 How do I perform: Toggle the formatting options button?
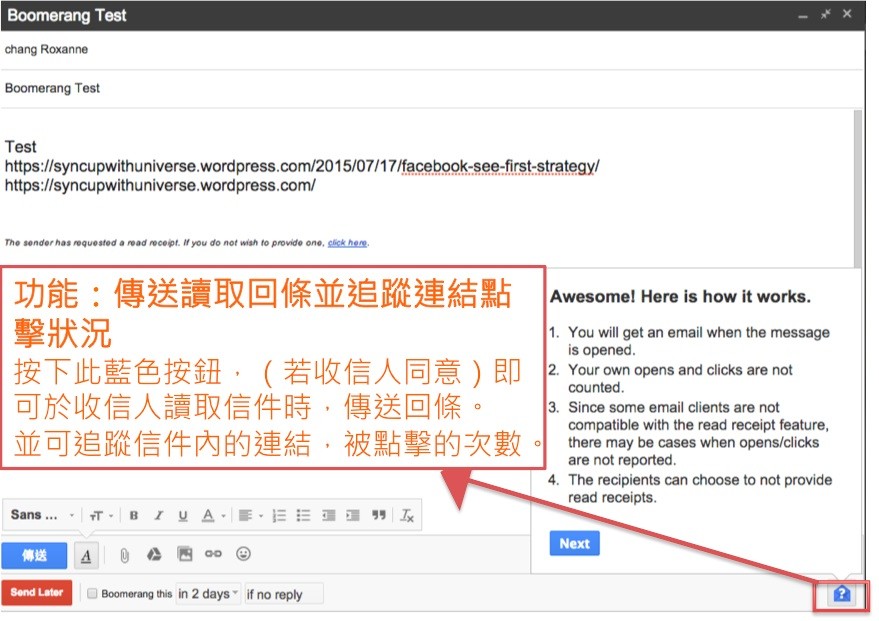(87, 555)
